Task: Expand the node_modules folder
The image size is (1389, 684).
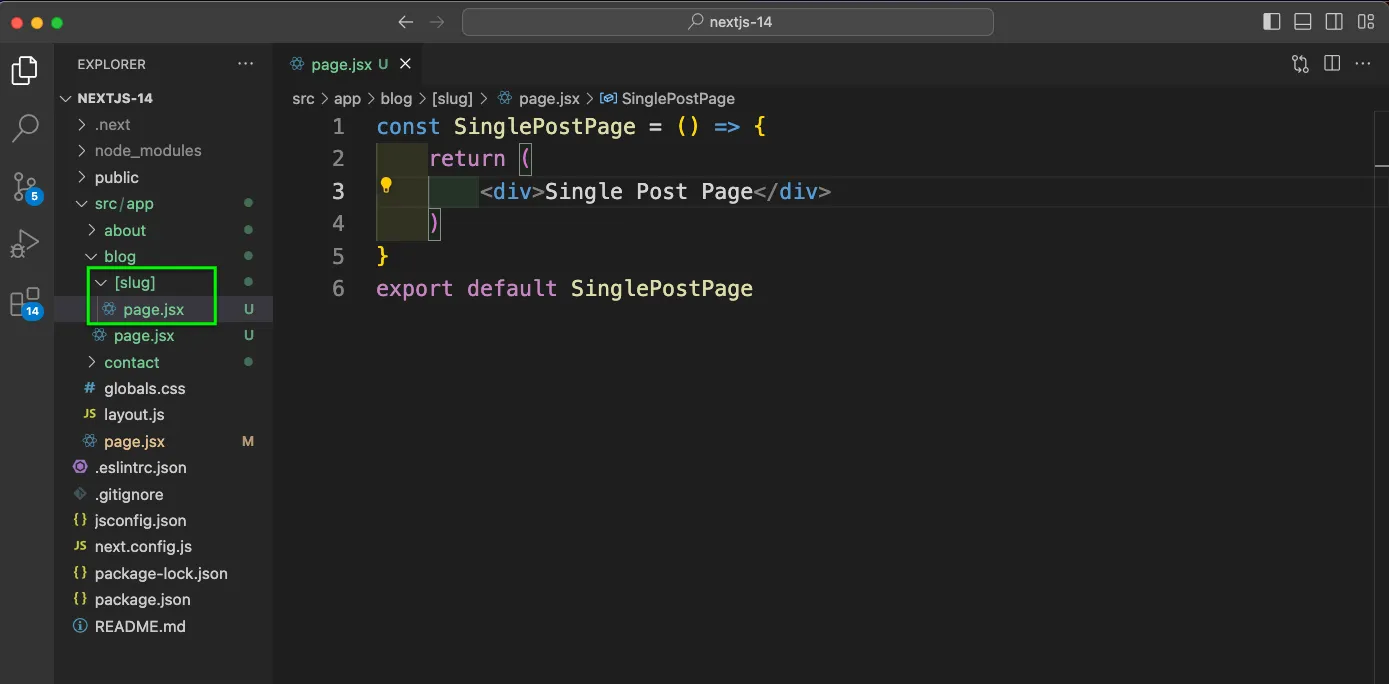Action: 164,151
